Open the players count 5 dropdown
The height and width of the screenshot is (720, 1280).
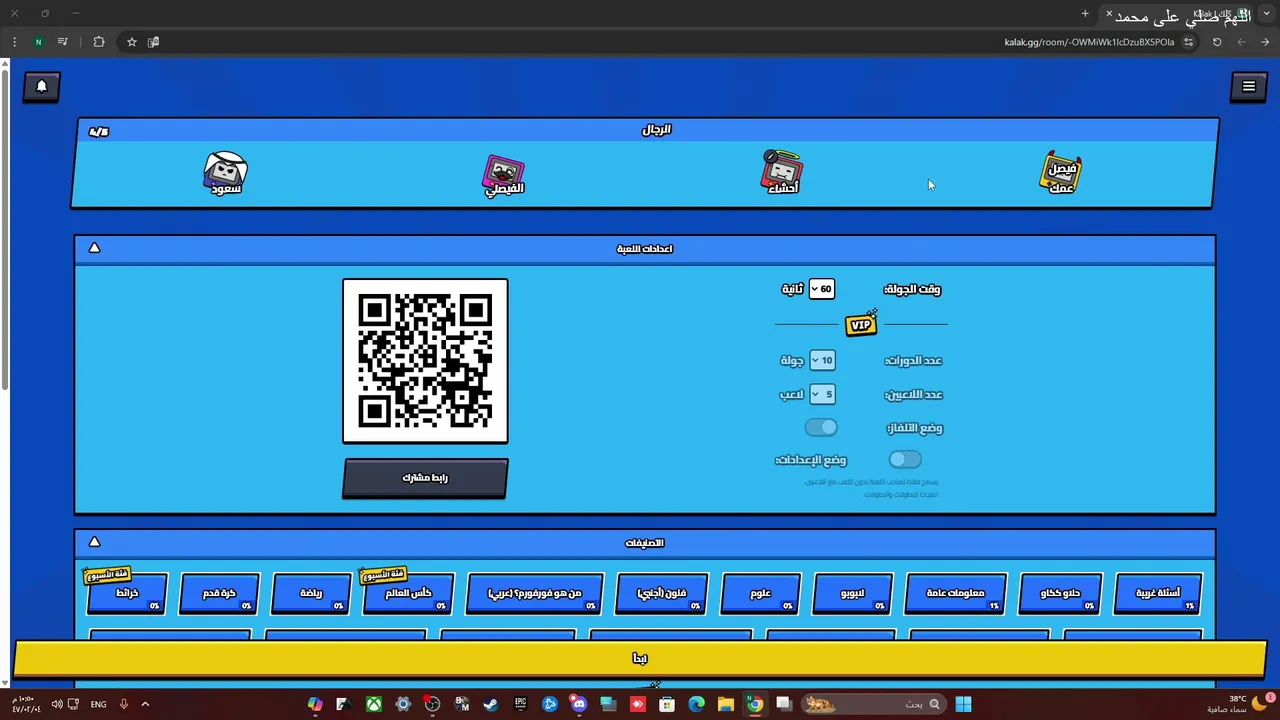point(822,394)
